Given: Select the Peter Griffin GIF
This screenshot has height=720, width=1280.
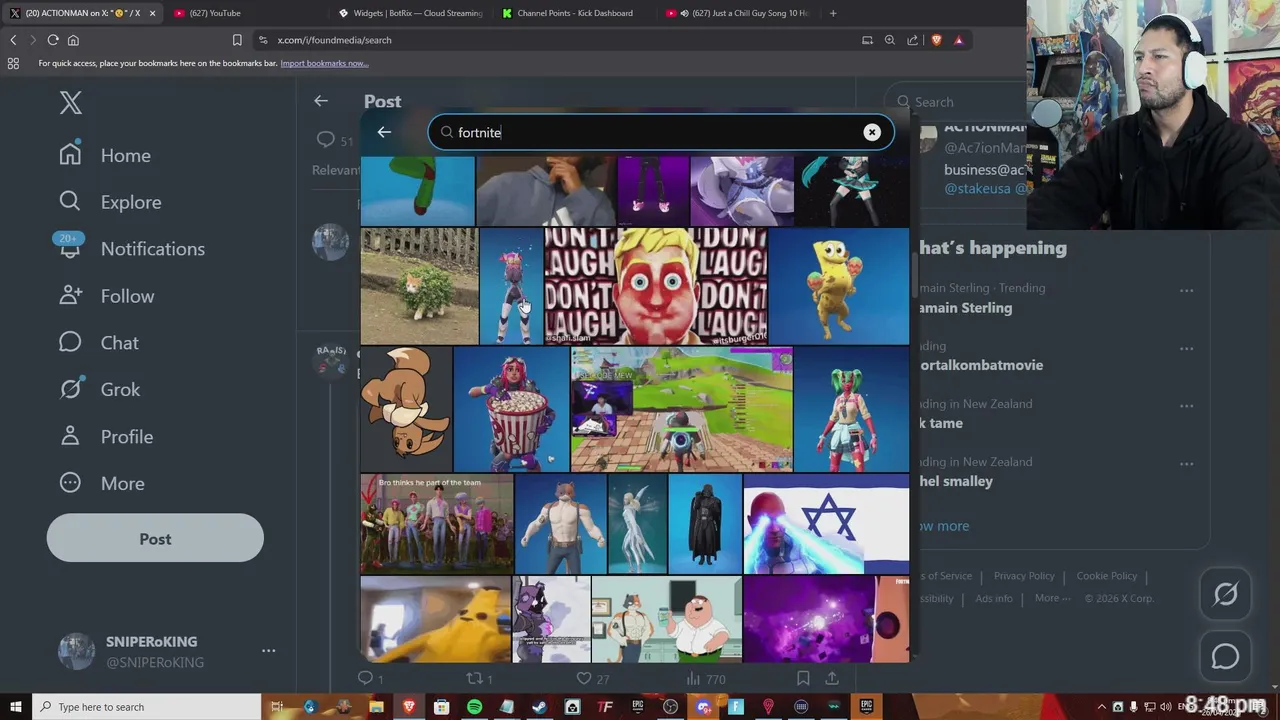Looking at the screenshot, I should (666, 619).
